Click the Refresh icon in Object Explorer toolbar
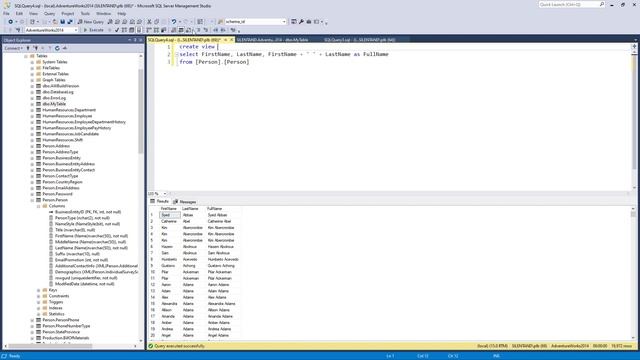 (x=57, y=48)
